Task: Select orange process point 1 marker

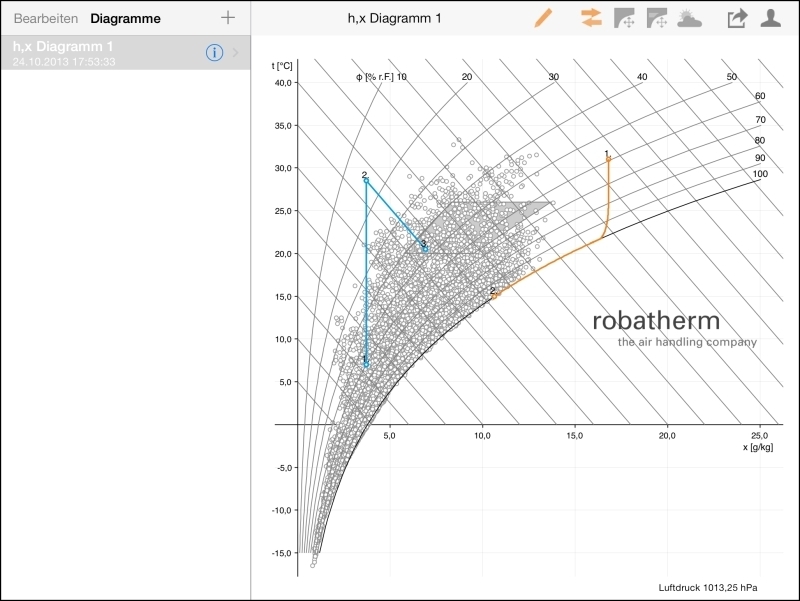Action: click(608, 159)
